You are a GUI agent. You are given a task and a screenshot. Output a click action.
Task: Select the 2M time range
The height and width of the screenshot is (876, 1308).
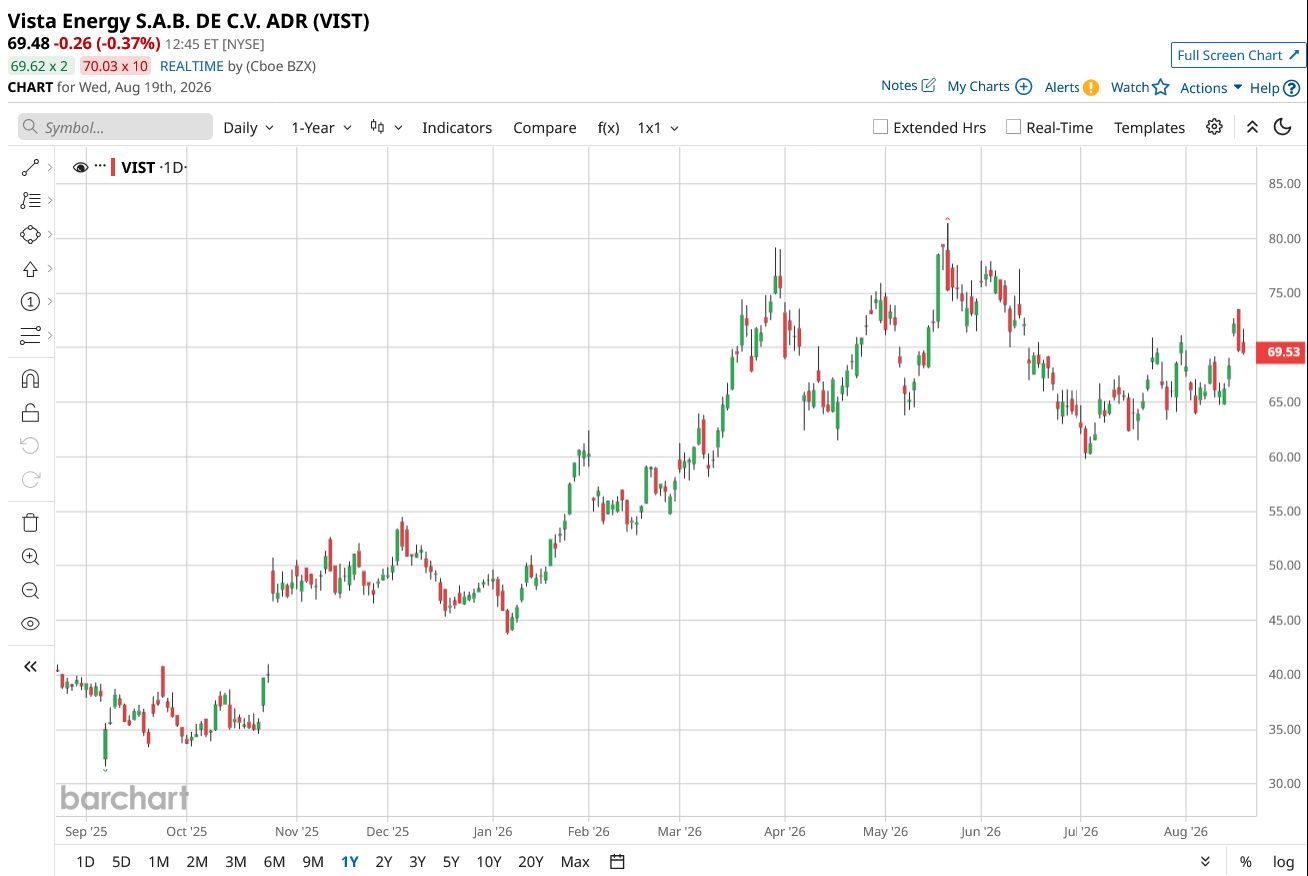coord(196,861)
